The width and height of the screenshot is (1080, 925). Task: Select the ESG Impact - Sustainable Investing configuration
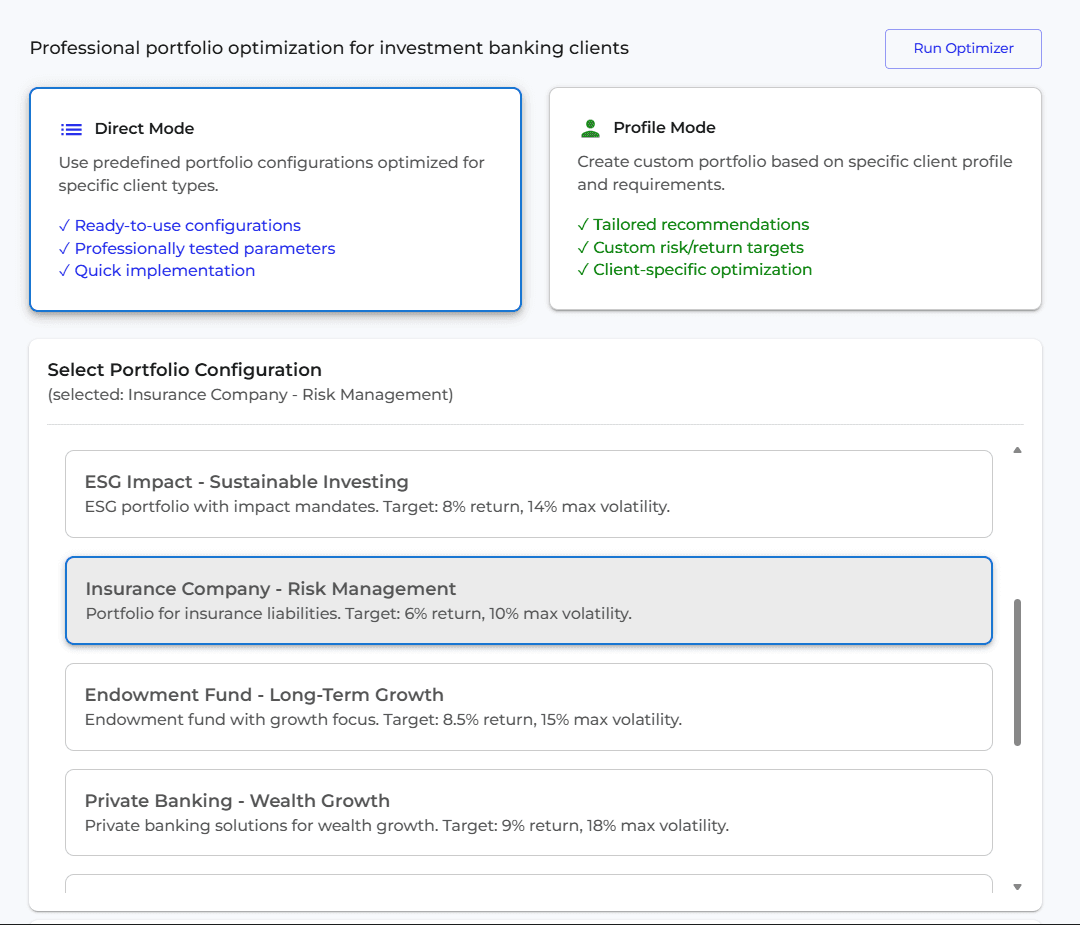528,493
